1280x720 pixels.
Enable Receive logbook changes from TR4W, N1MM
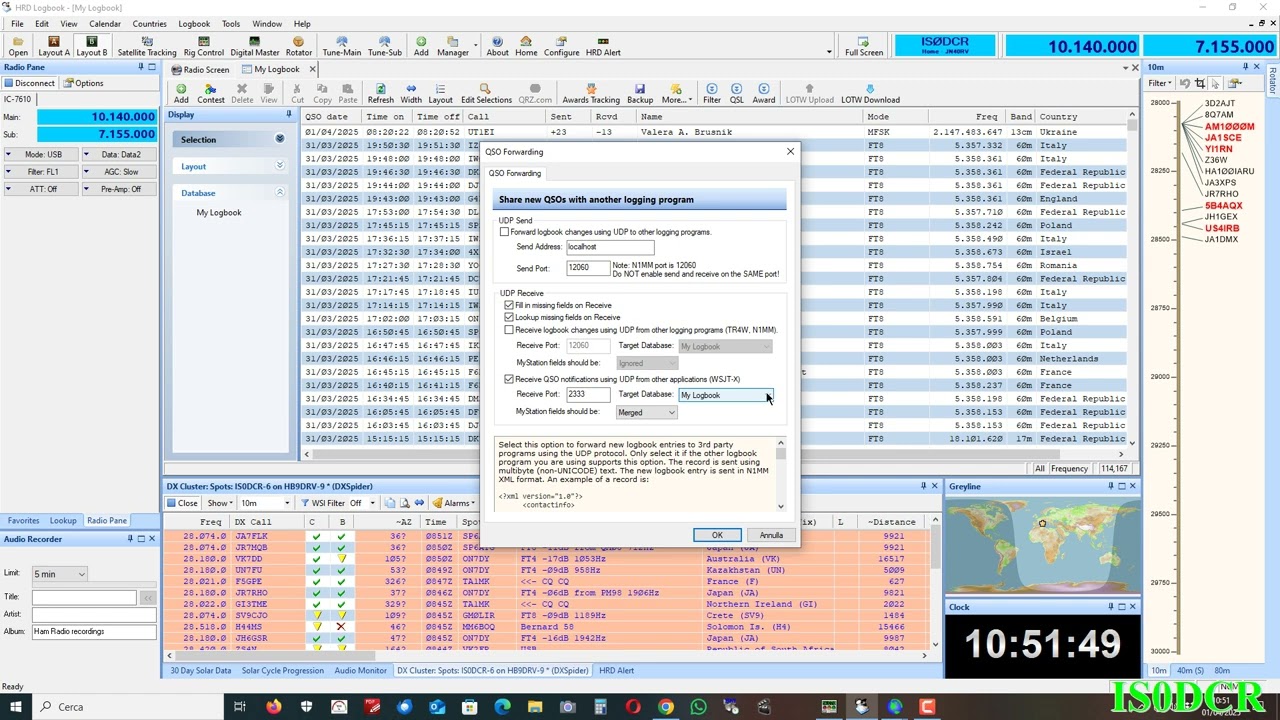click(x=509, y=329)
